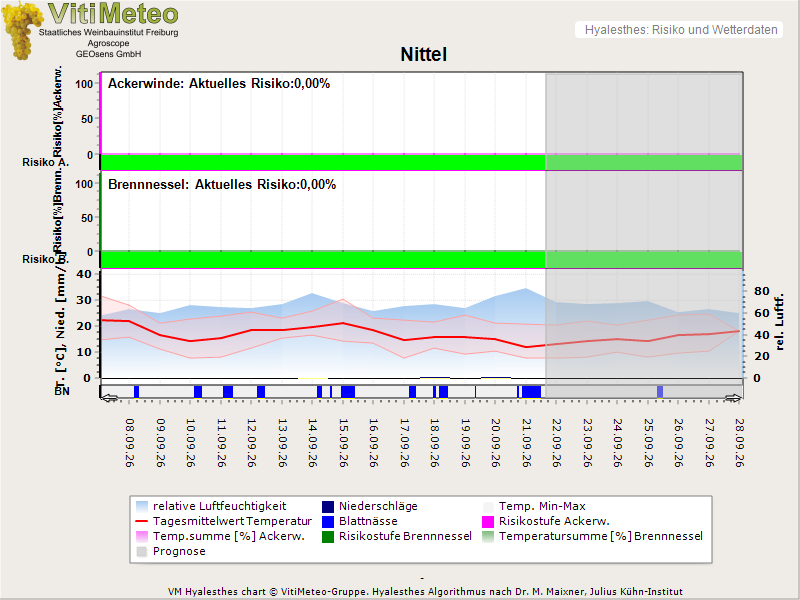This screenshot has width=800, height=600.
Task: Click the VM Hyalesthes chart copyright footer
Action: pos(426,592)
